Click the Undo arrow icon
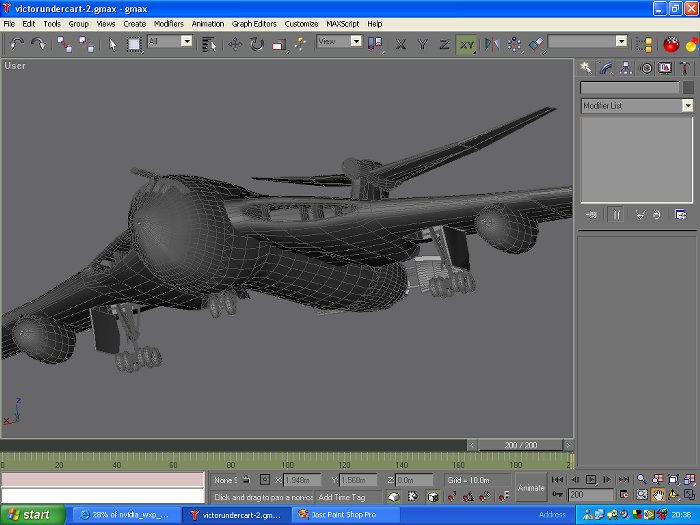The width and height of the screenshot is (700, 525). tap(17, 44)
